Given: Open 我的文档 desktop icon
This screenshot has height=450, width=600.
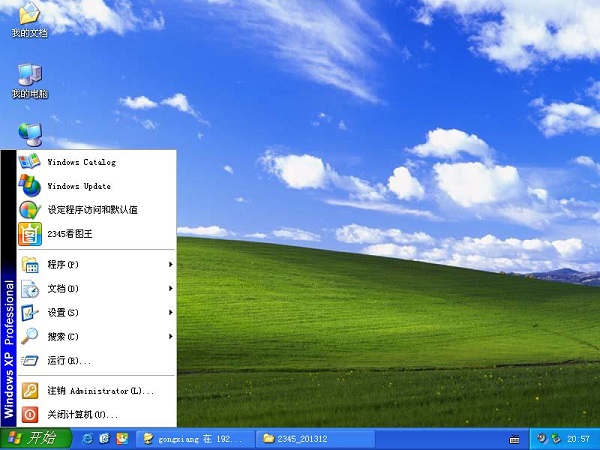Looking at the screenshot, I should (x=28, y=14).
